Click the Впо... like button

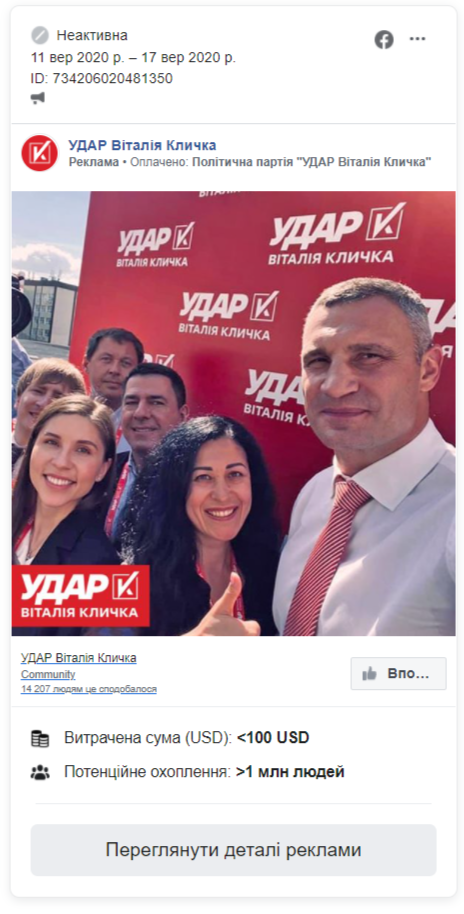(x=398, y=674)
